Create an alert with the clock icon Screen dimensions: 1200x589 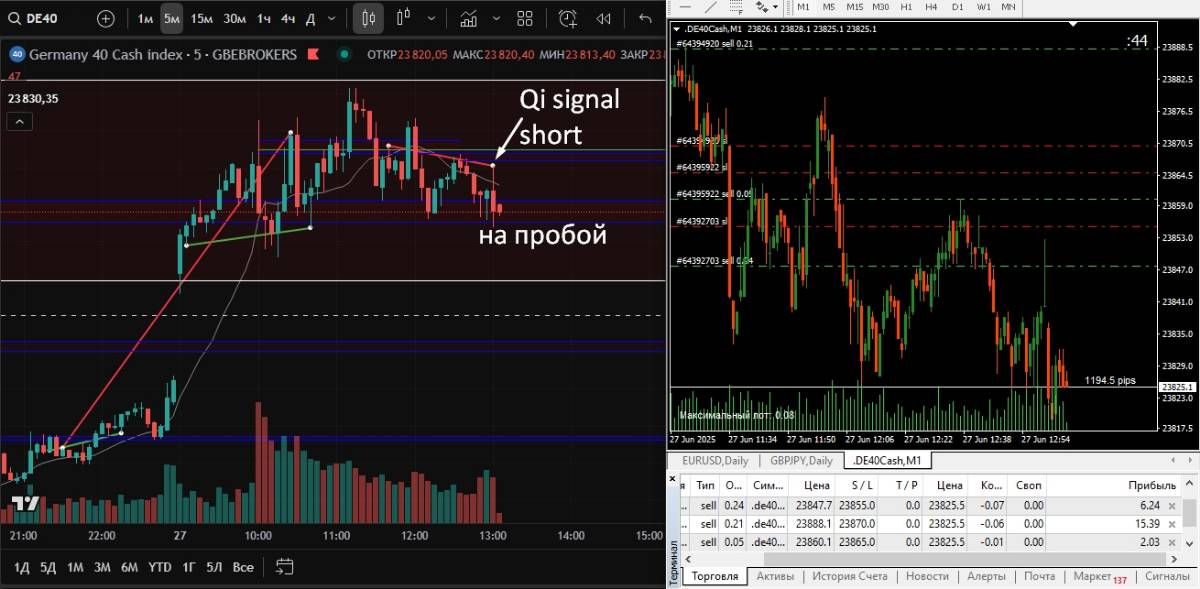pyautogui.click(x=568, y=18)
